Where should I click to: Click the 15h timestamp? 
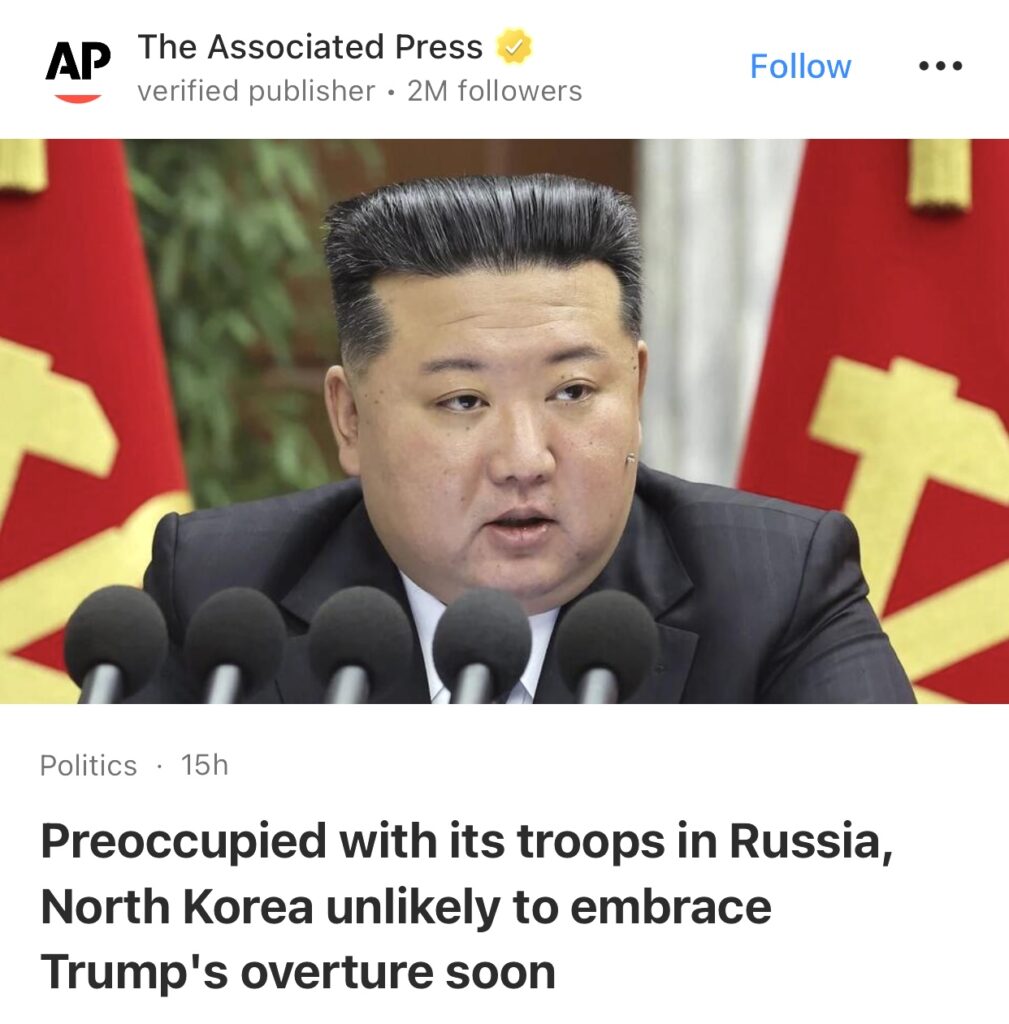click(204, 765)
